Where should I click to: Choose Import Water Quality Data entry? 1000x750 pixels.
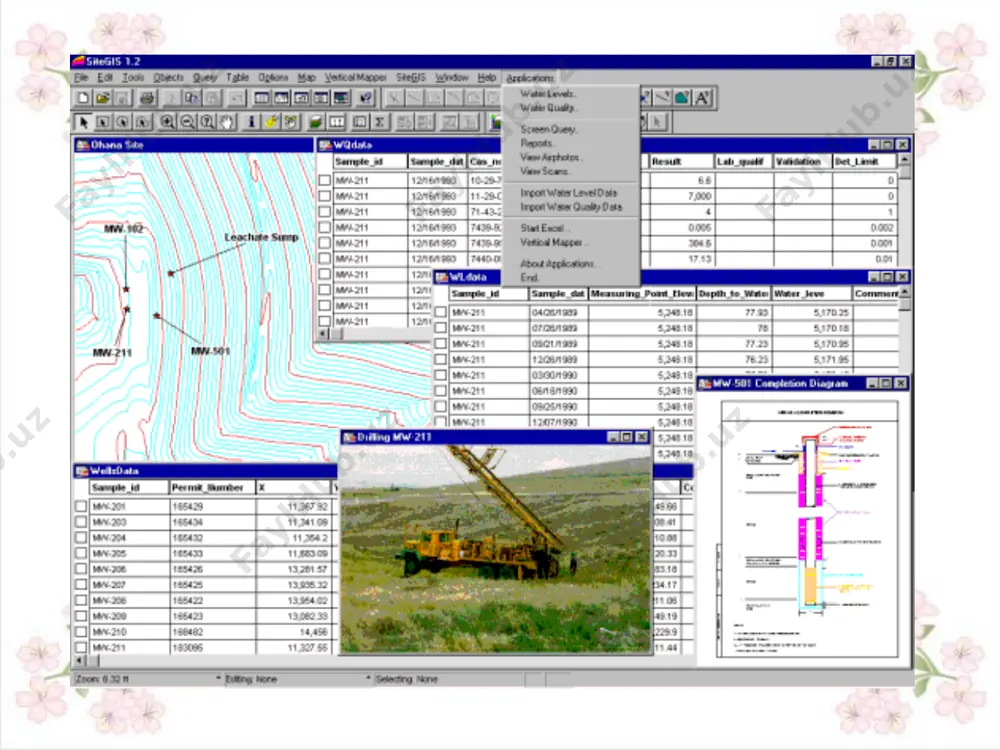point(571,207)
